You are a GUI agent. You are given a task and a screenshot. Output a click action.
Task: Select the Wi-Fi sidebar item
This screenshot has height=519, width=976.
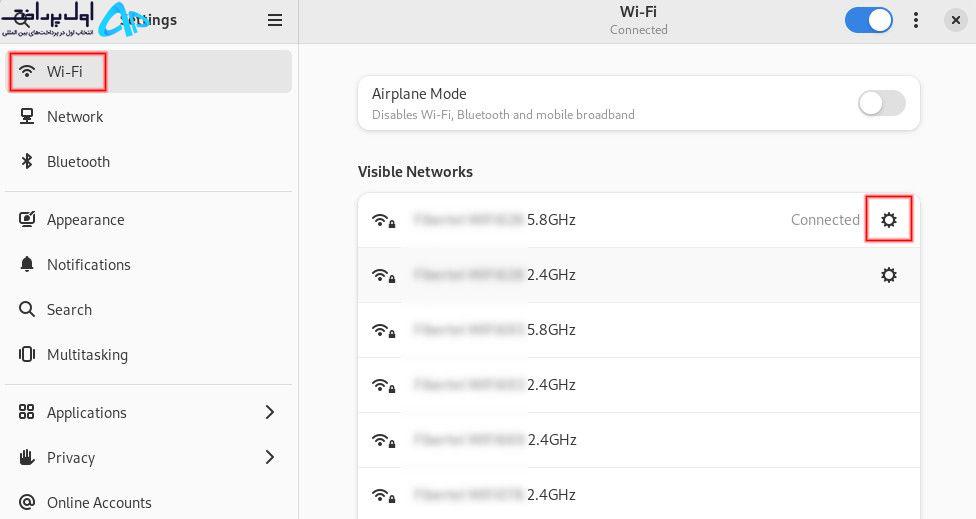point(149,72)
